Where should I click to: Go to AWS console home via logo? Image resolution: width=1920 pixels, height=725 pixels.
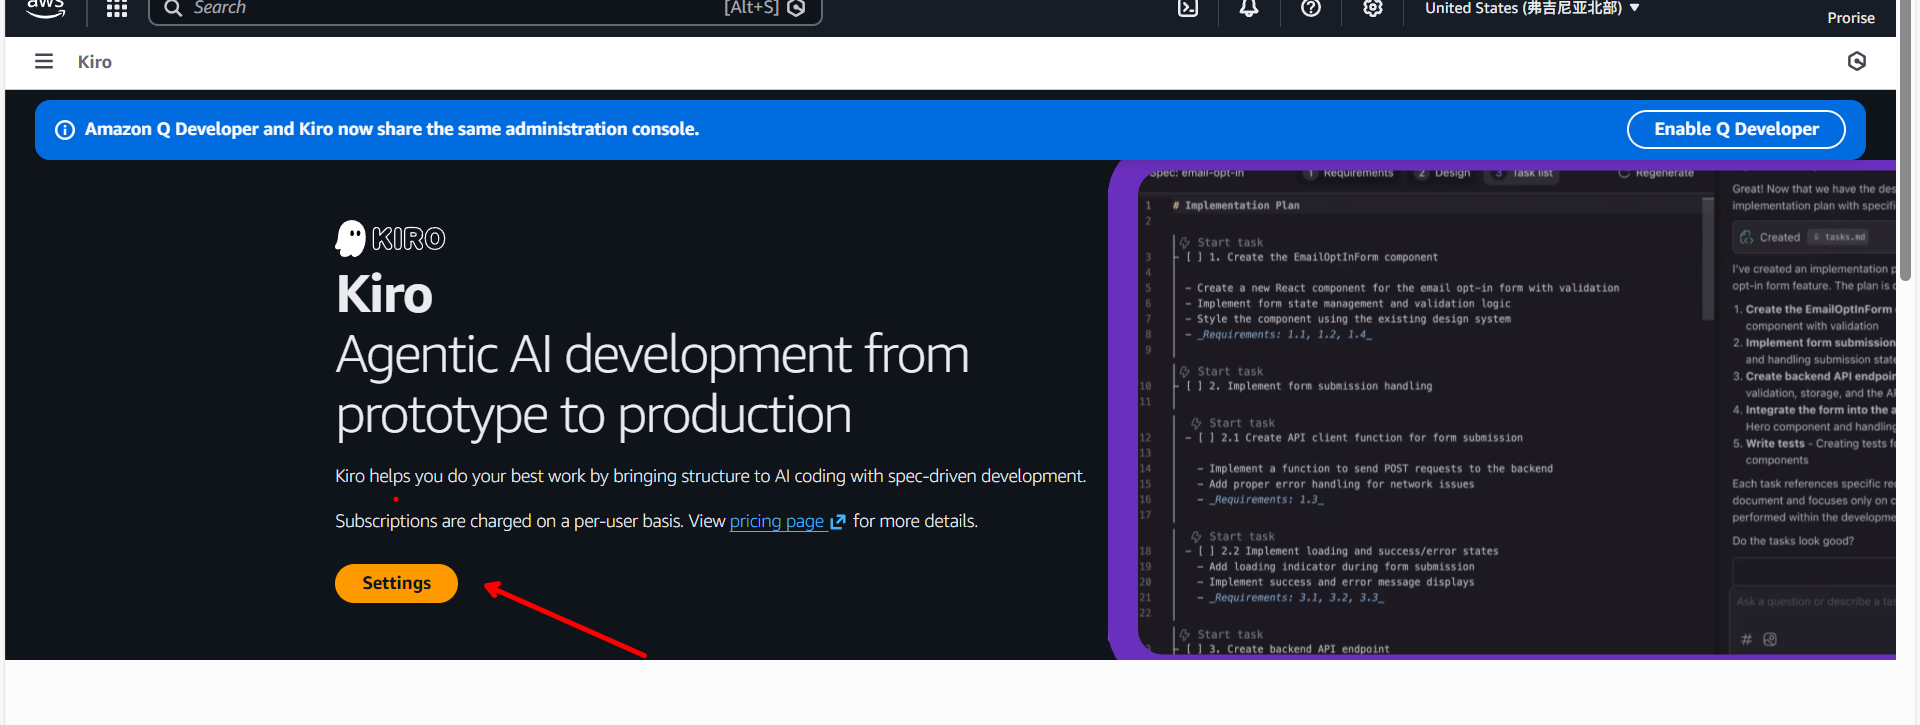[x=45, y=9]
